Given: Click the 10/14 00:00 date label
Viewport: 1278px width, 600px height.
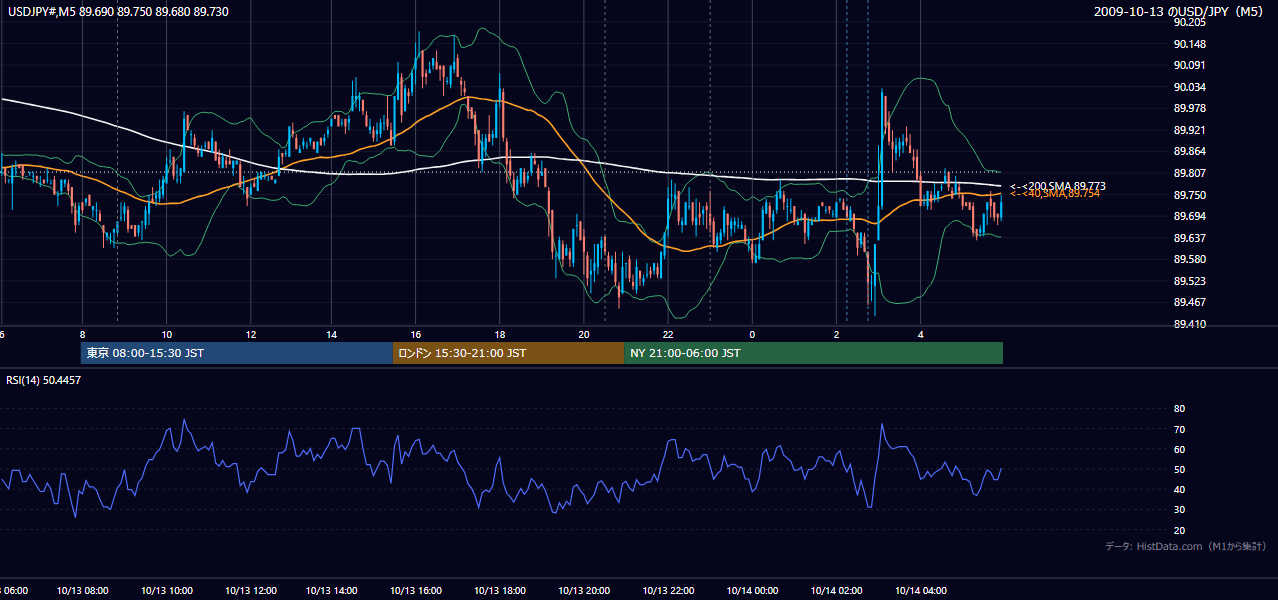Looking at the screenshot, I should pos(752,591).
